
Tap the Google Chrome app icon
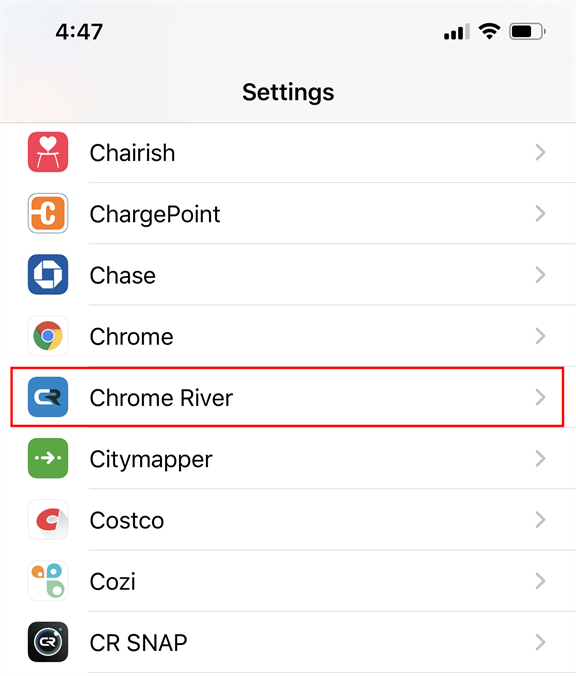(48, 336)
